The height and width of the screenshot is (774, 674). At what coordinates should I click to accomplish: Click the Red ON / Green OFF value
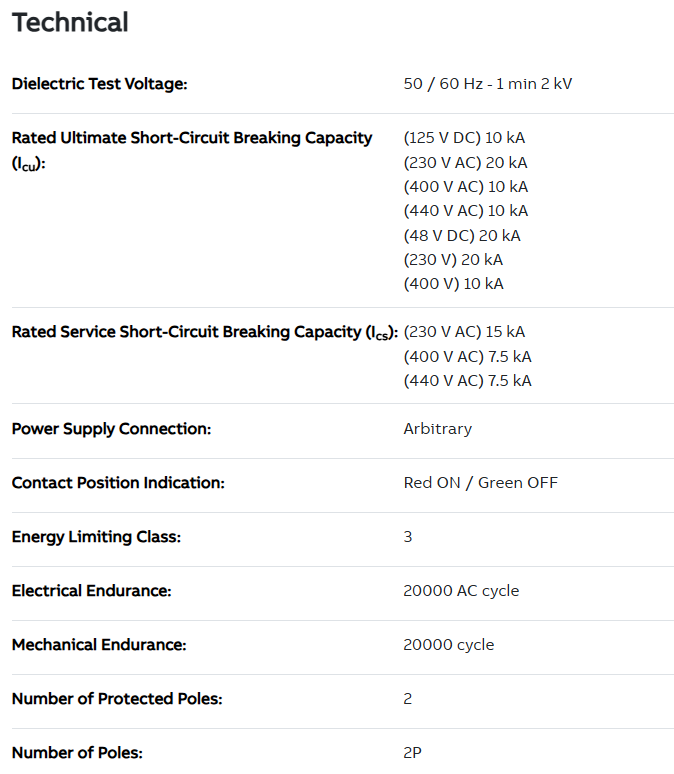pos(480,483)
